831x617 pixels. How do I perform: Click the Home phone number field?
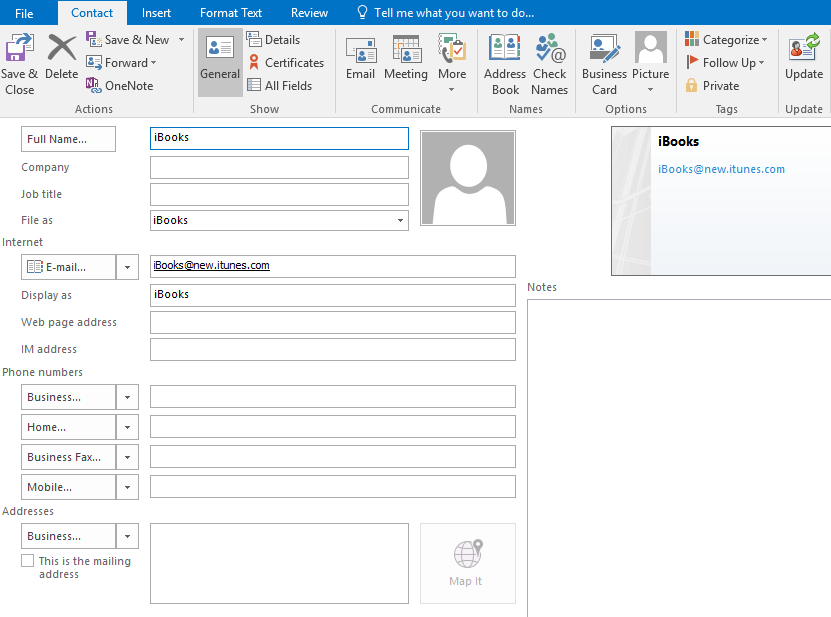pos(333,427)
